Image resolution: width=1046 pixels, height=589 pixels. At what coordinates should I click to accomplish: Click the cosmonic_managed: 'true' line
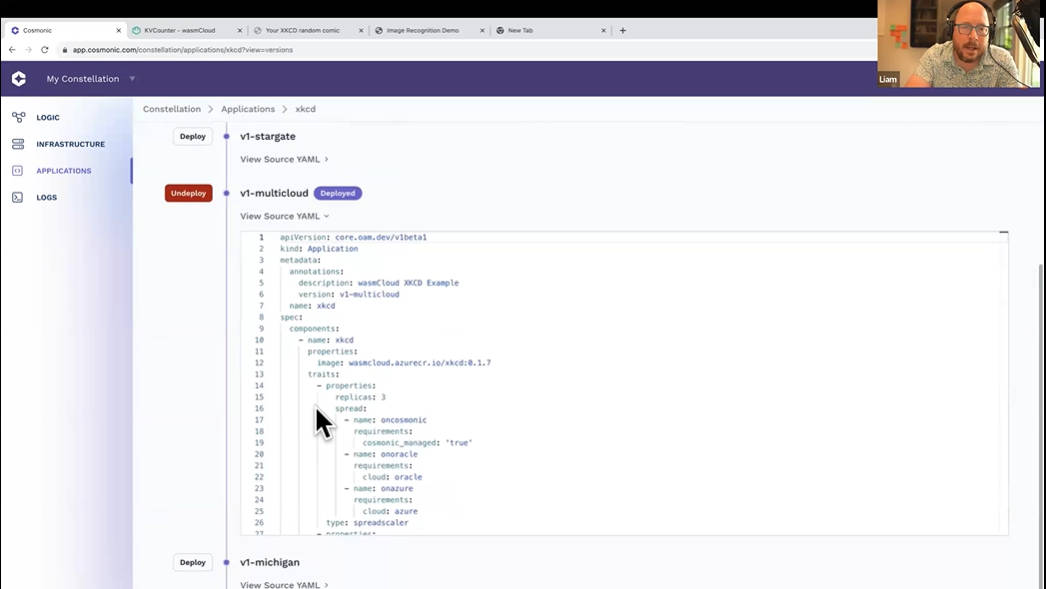[x=417, y=443]
